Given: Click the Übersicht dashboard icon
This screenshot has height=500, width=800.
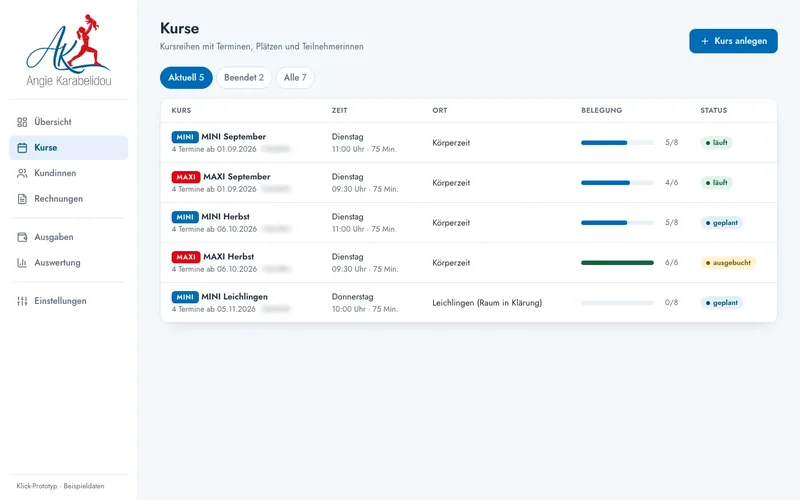Looking at the screenshot, I should coord(22,122).
